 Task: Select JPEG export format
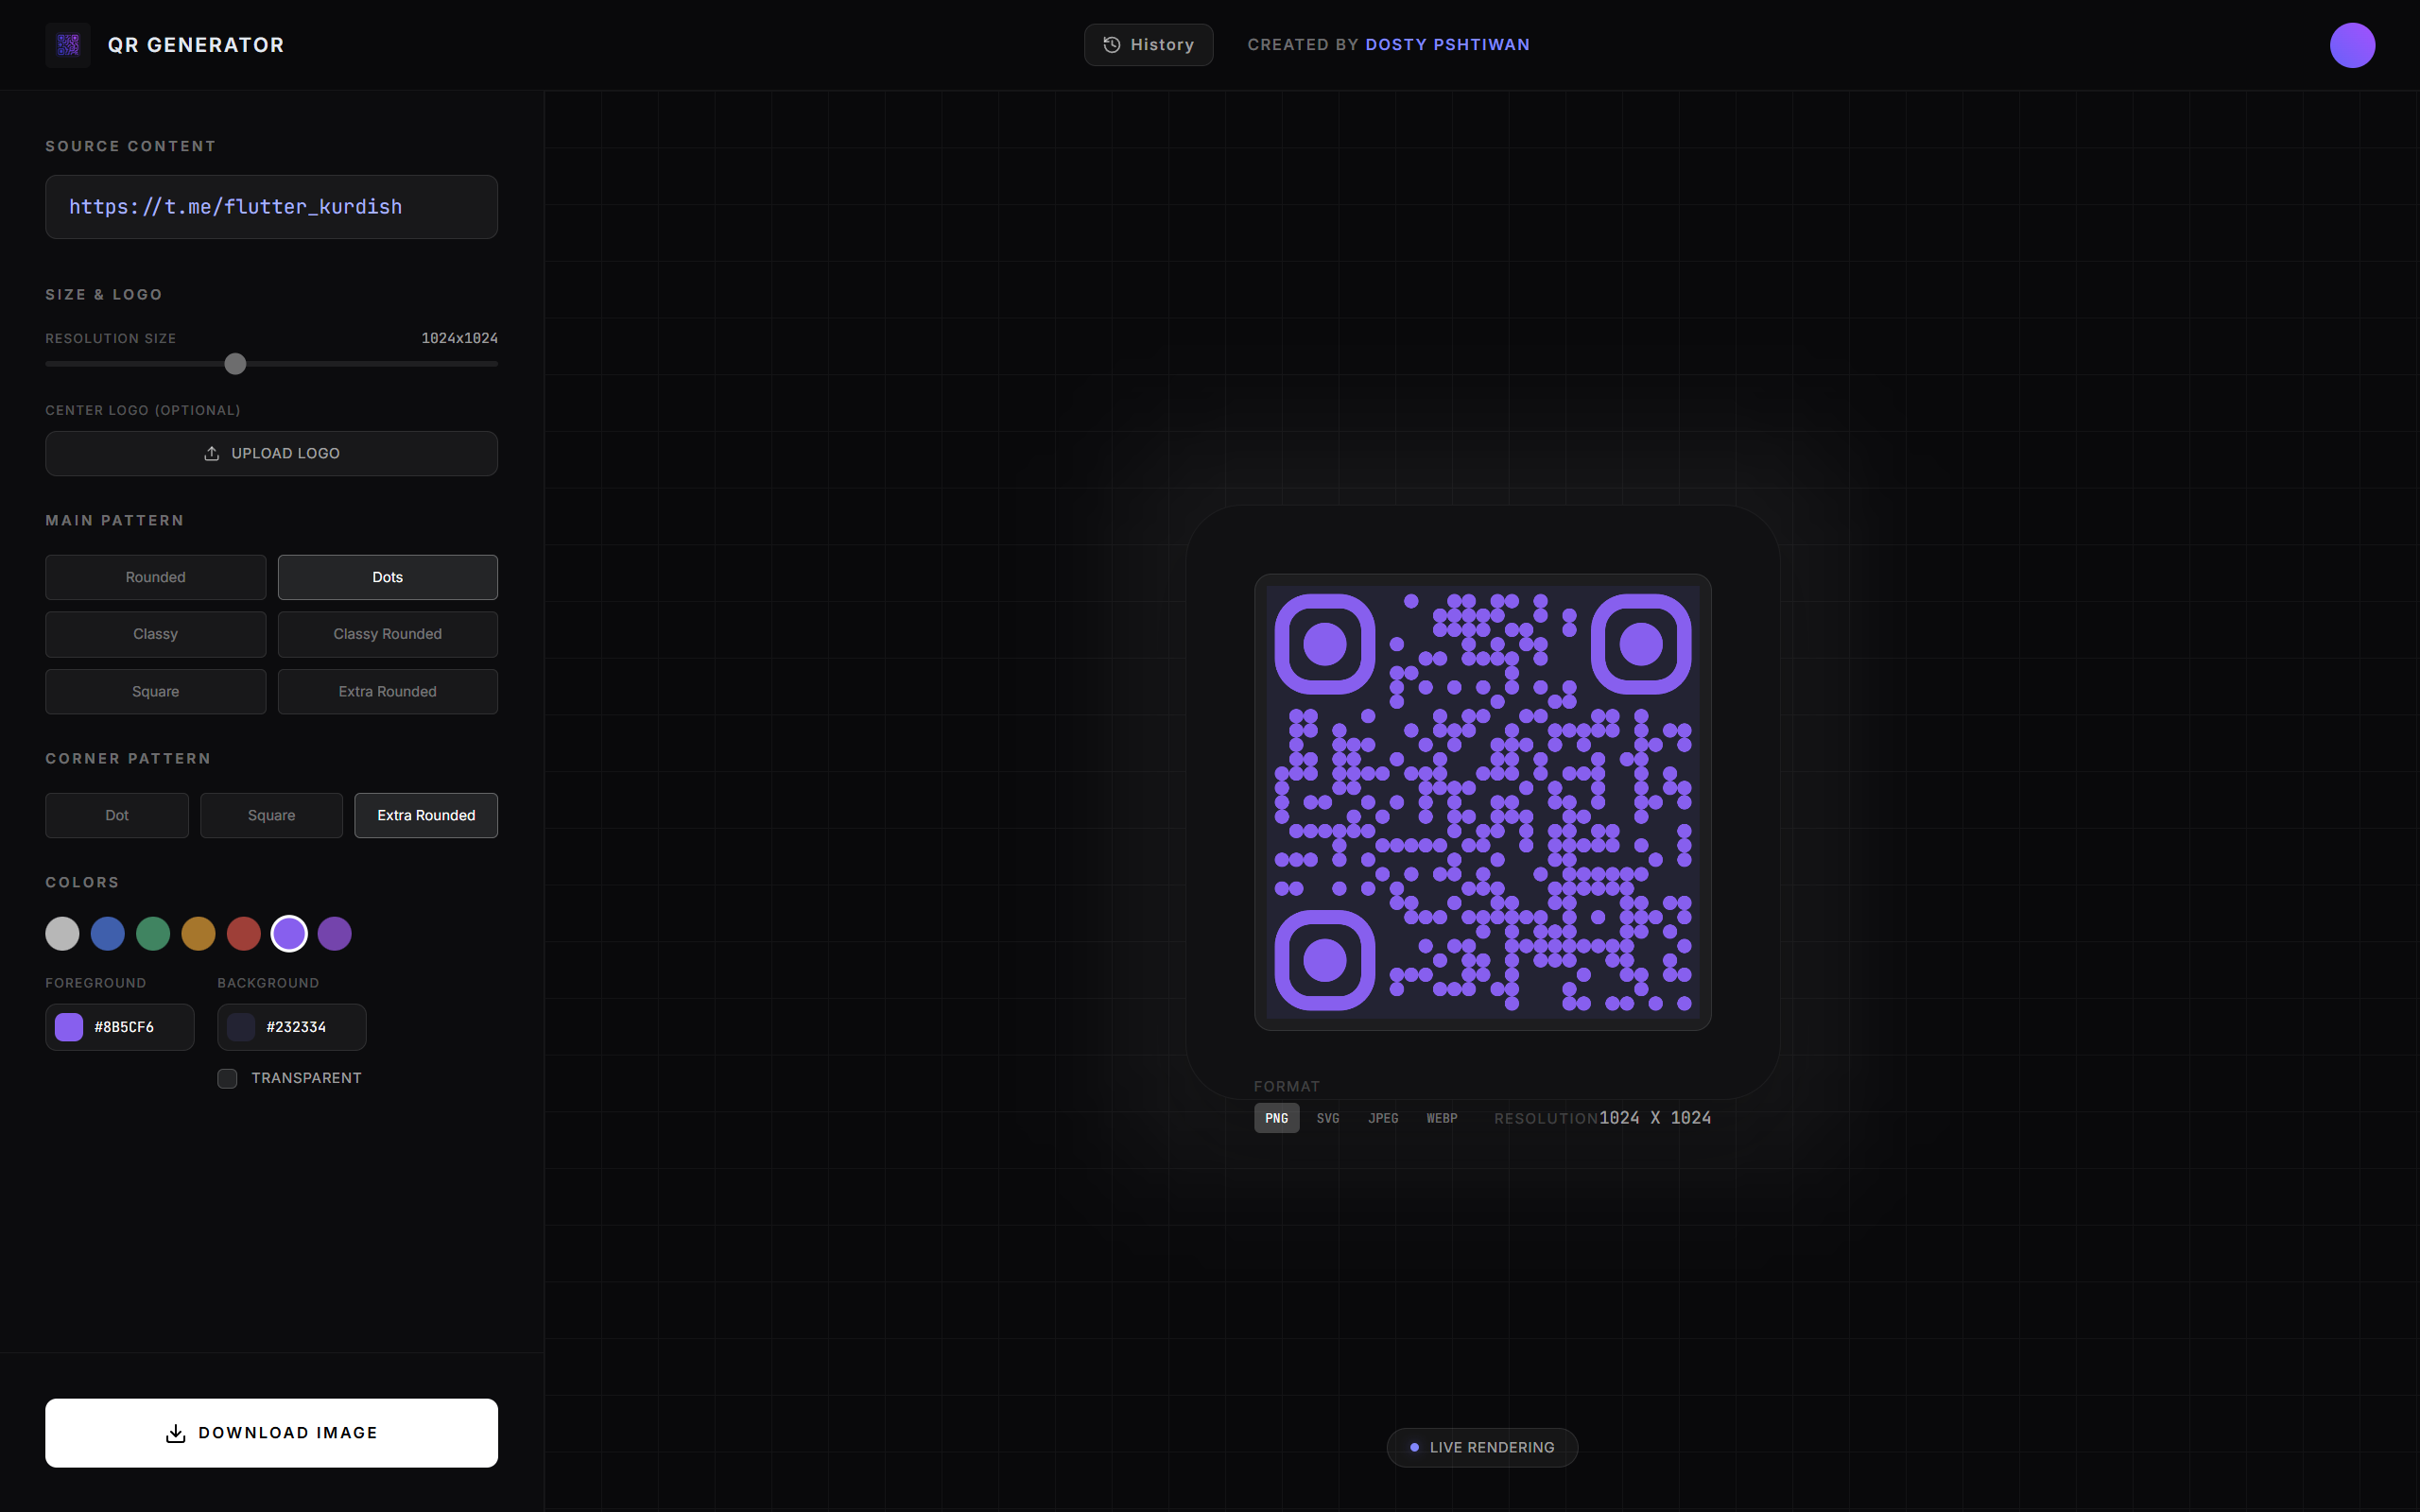click(x=1383, y=1118)
